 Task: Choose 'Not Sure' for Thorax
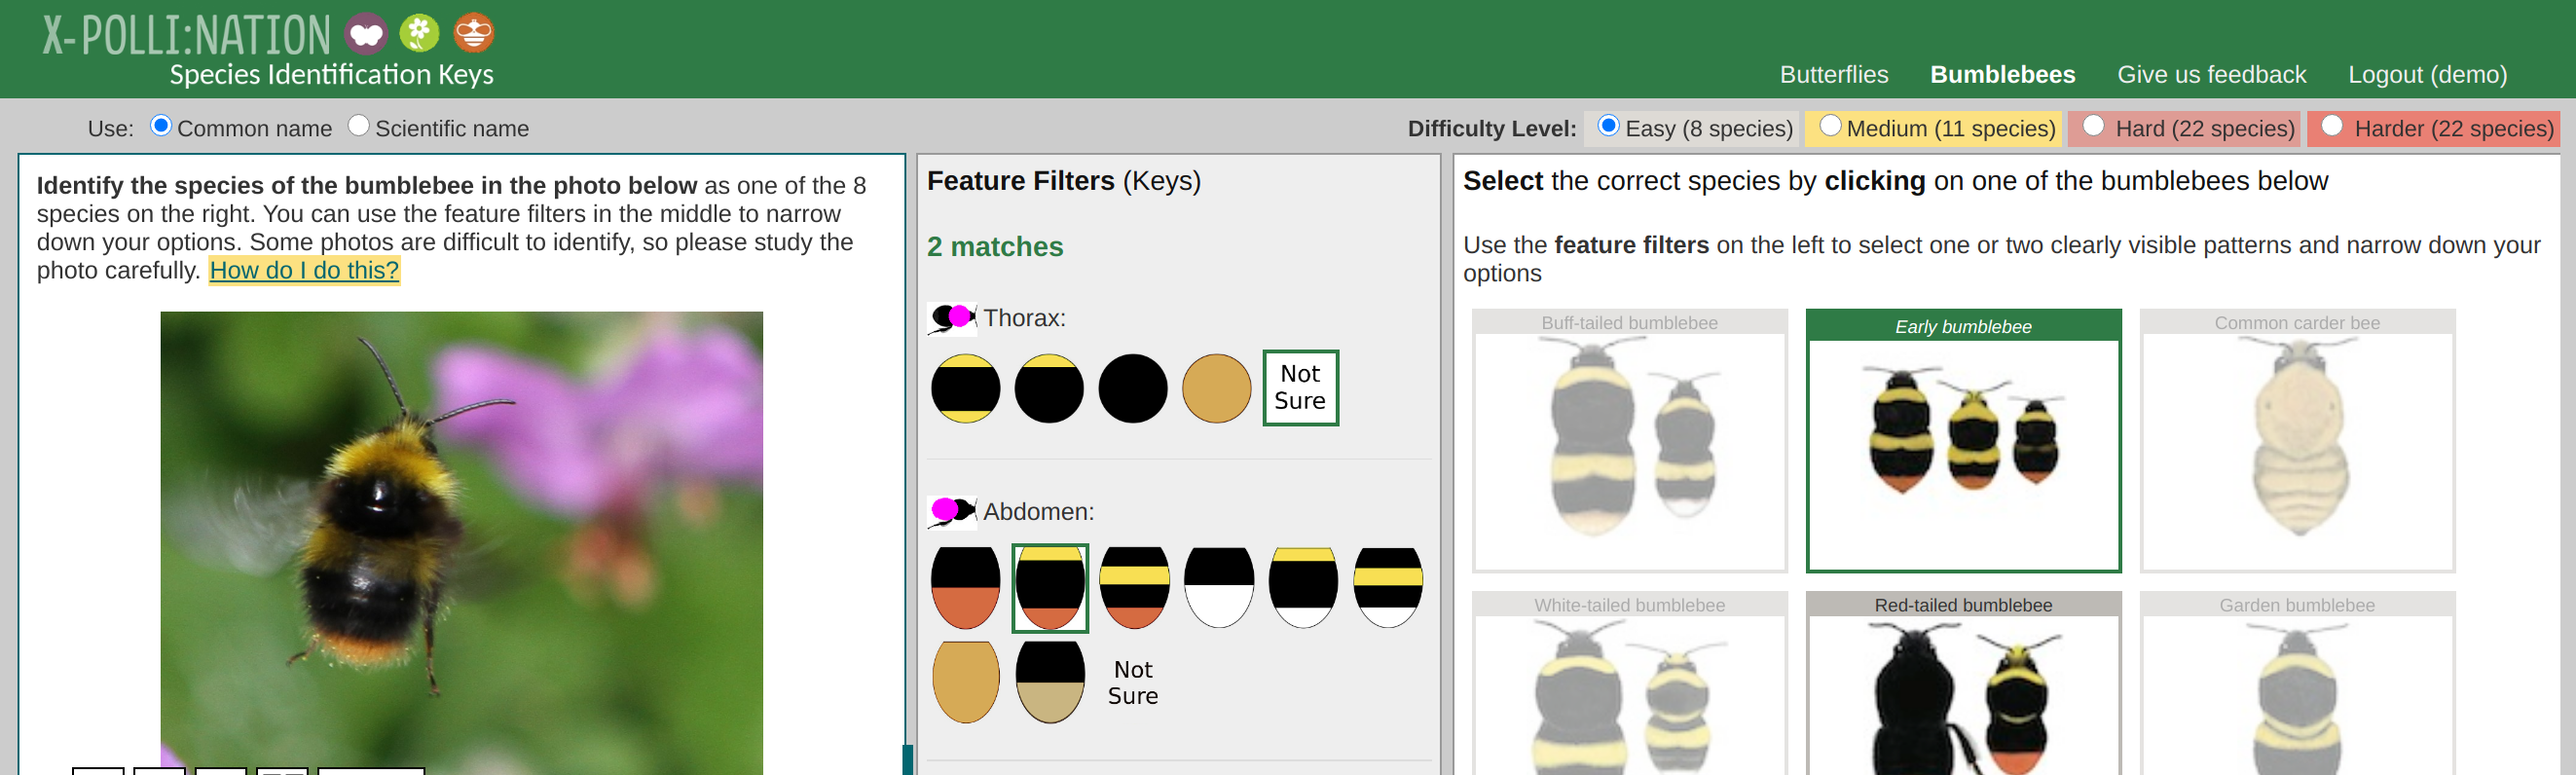tap(1300, 388)
